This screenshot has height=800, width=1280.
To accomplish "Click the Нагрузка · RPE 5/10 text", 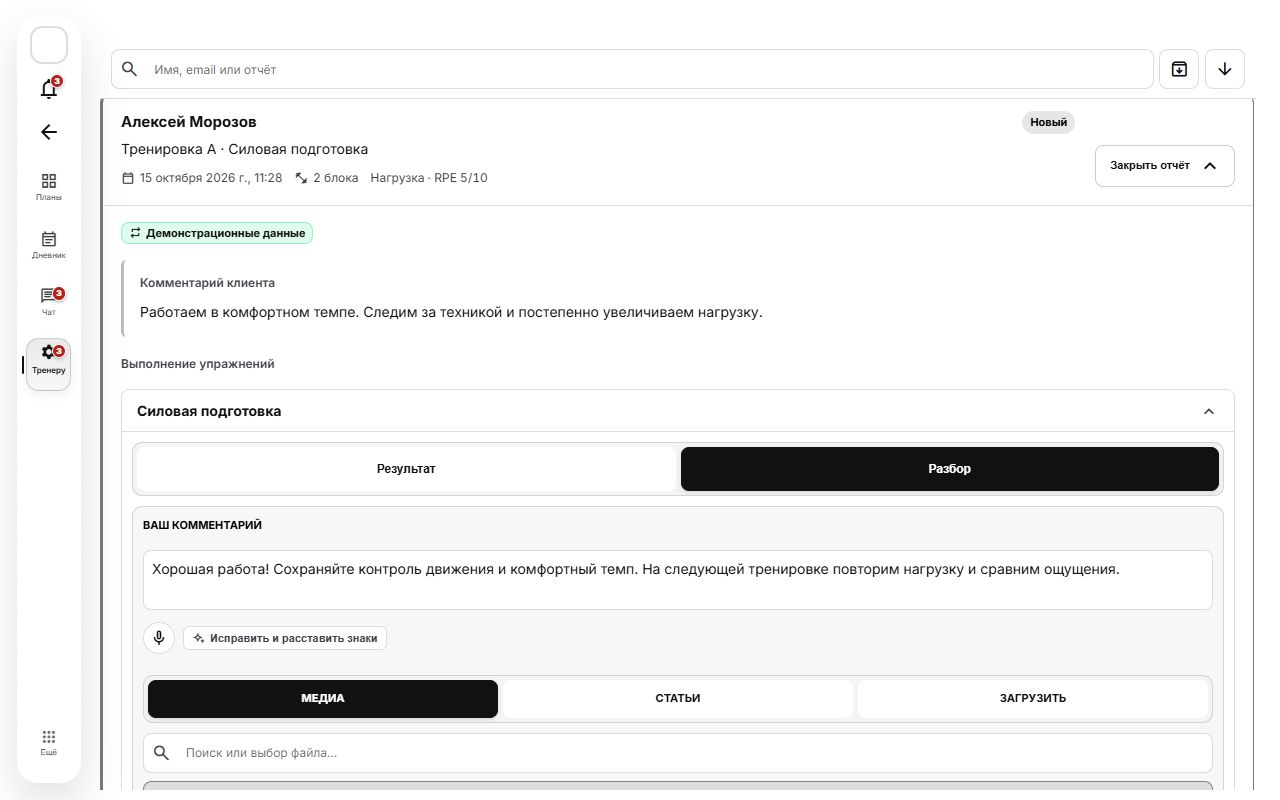I will click(x=429, y=178).
